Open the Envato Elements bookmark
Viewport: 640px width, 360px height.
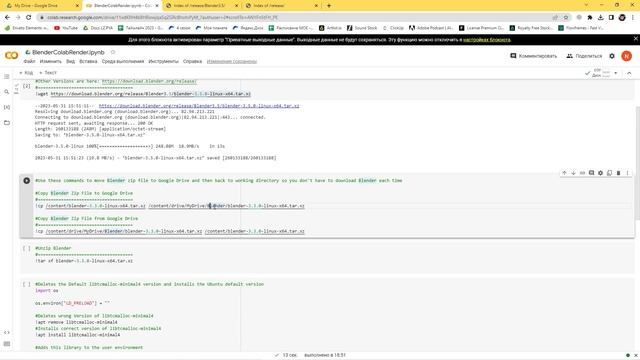pos(26,28)
